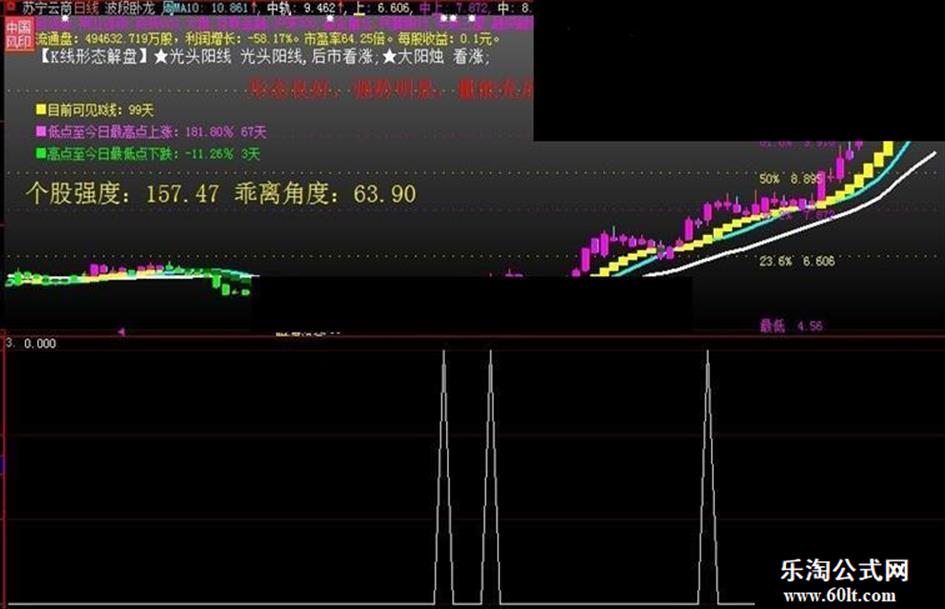Click the red 中国凤印 logo badge
Screen dimensions: 945x609
point(19,34)
